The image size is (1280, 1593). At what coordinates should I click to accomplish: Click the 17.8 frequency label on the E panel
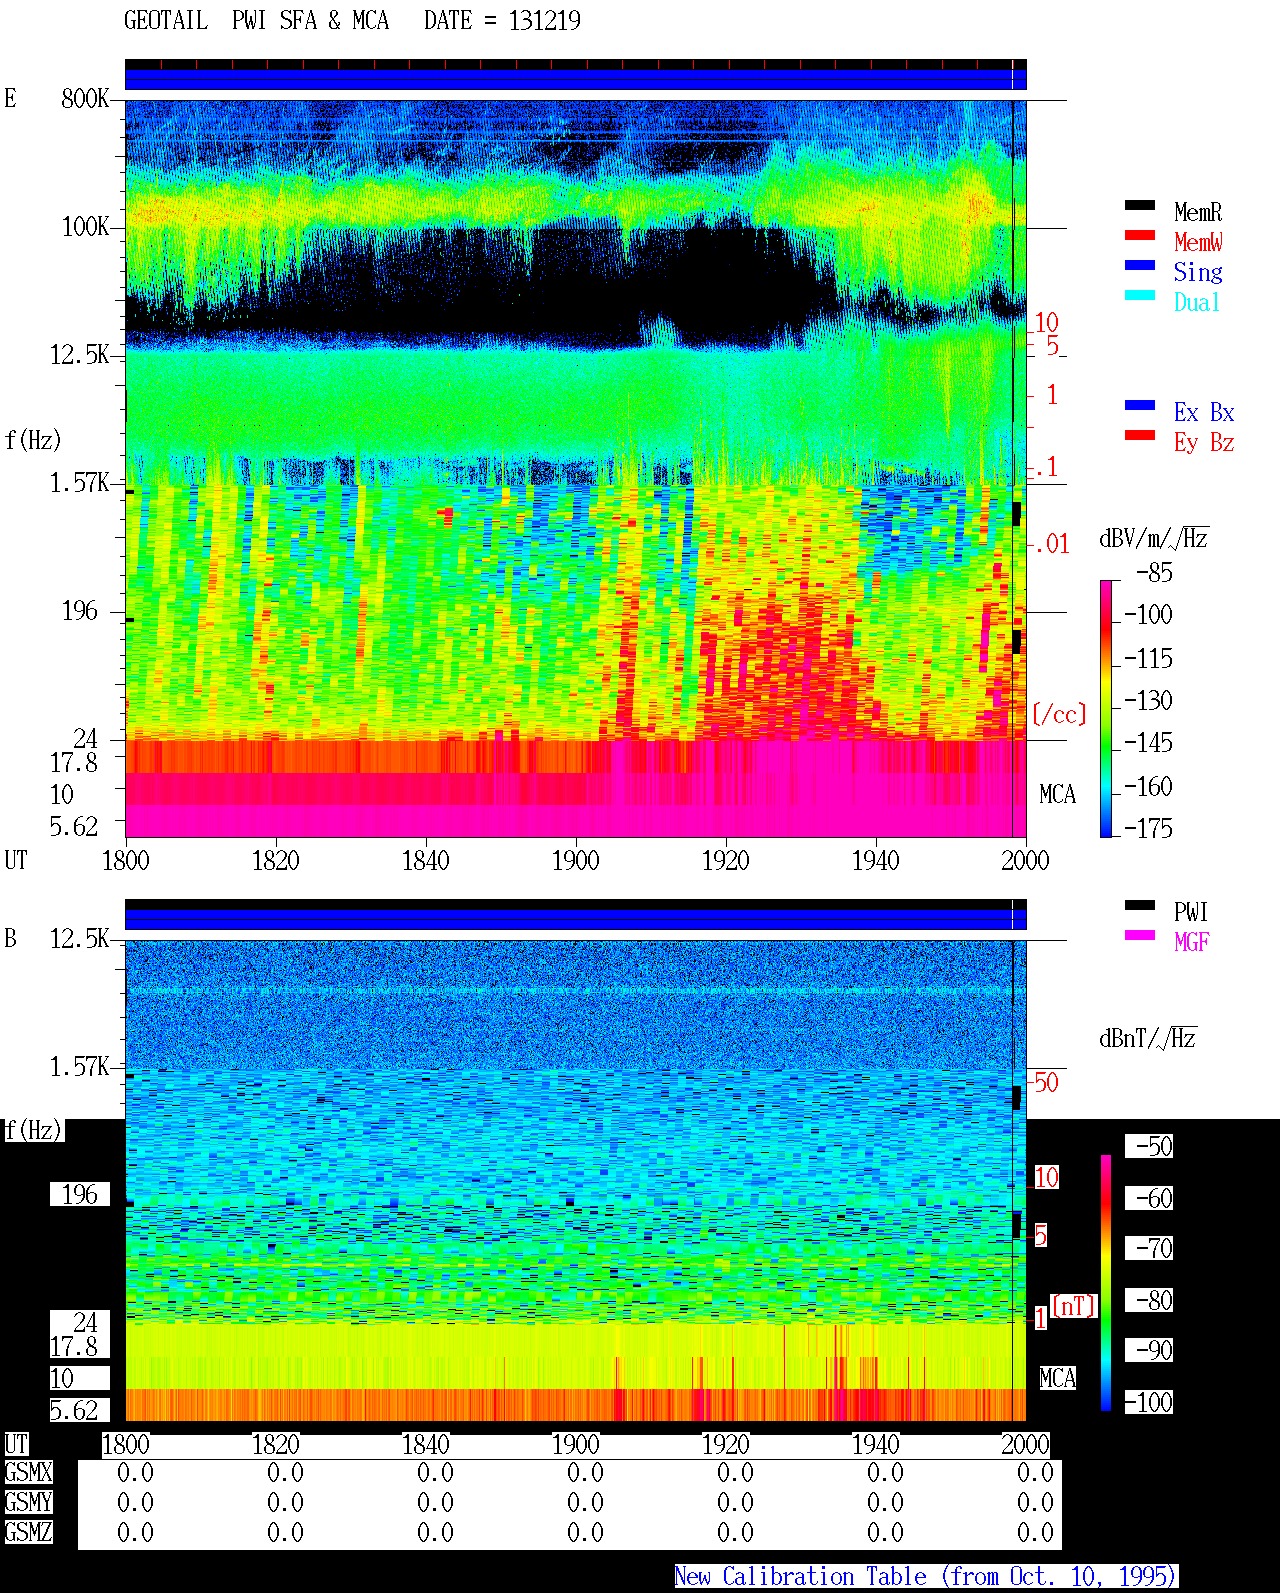point(74,763)
